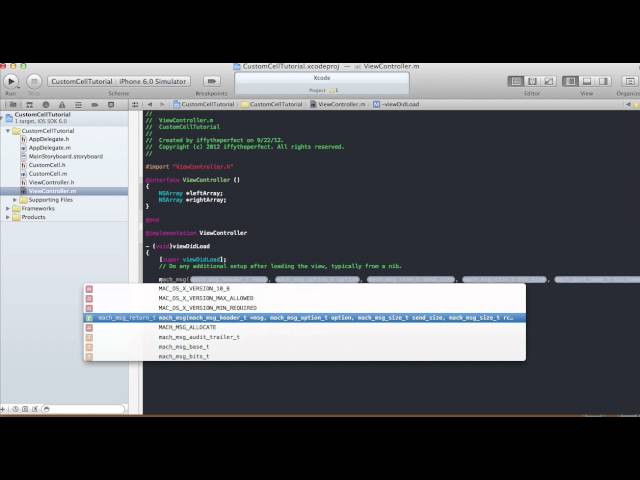The width and height of the screenshot is (640, 480).
Task: Click first mach_msg argument placeholder
Action: (x=229, y=280)
